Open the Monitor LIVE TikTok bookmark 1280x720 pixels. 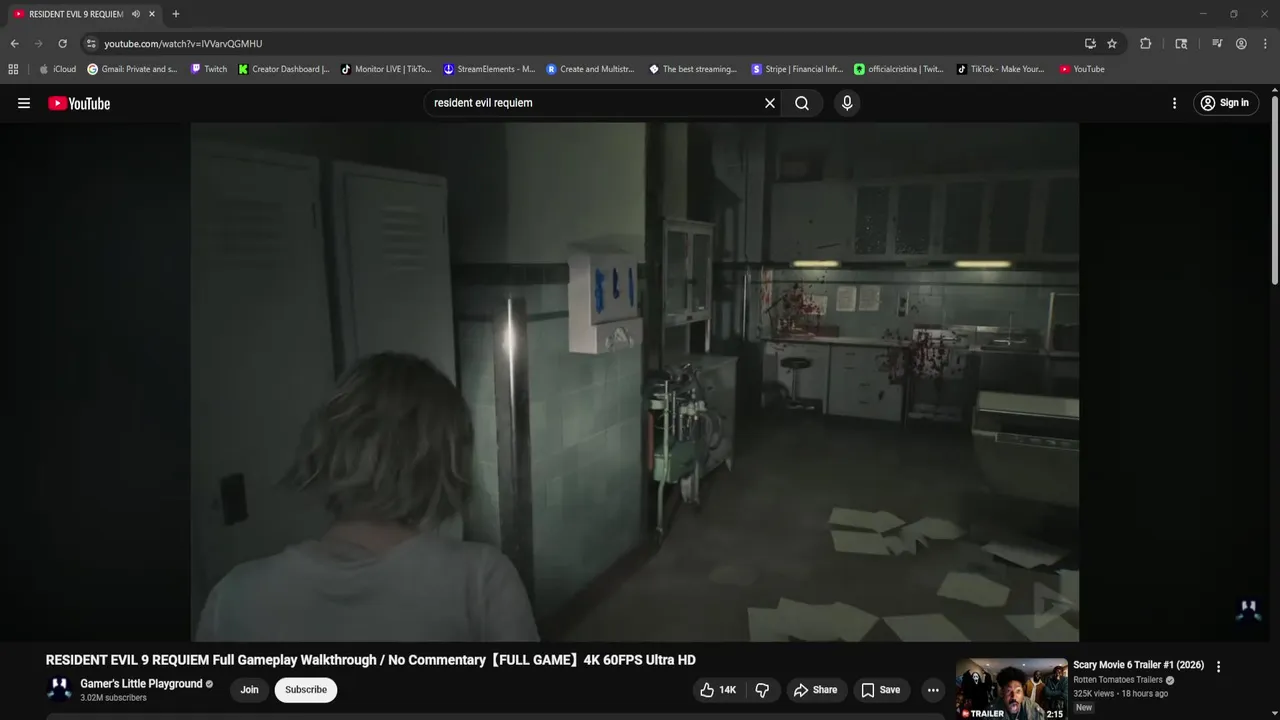386,69
